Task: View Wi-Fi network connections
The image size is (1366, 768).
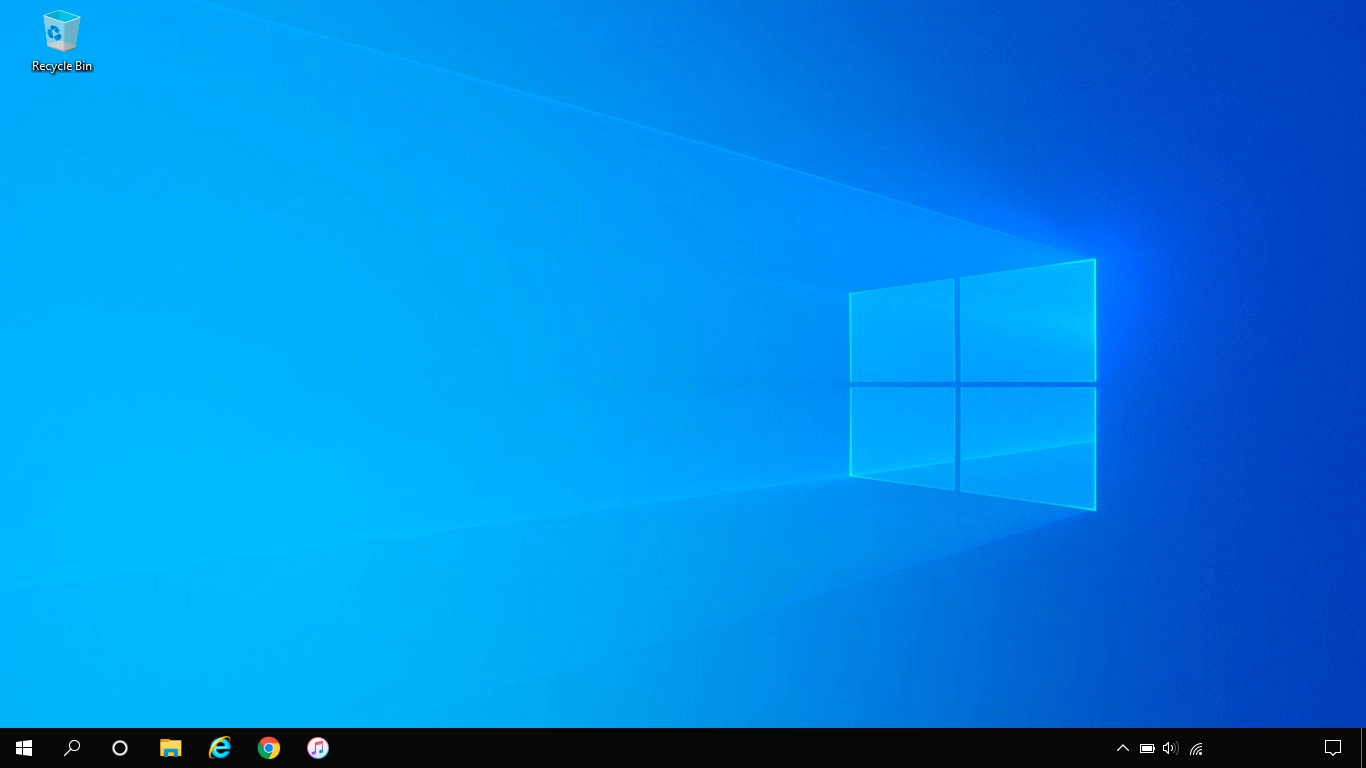Action: point(1195,747)
